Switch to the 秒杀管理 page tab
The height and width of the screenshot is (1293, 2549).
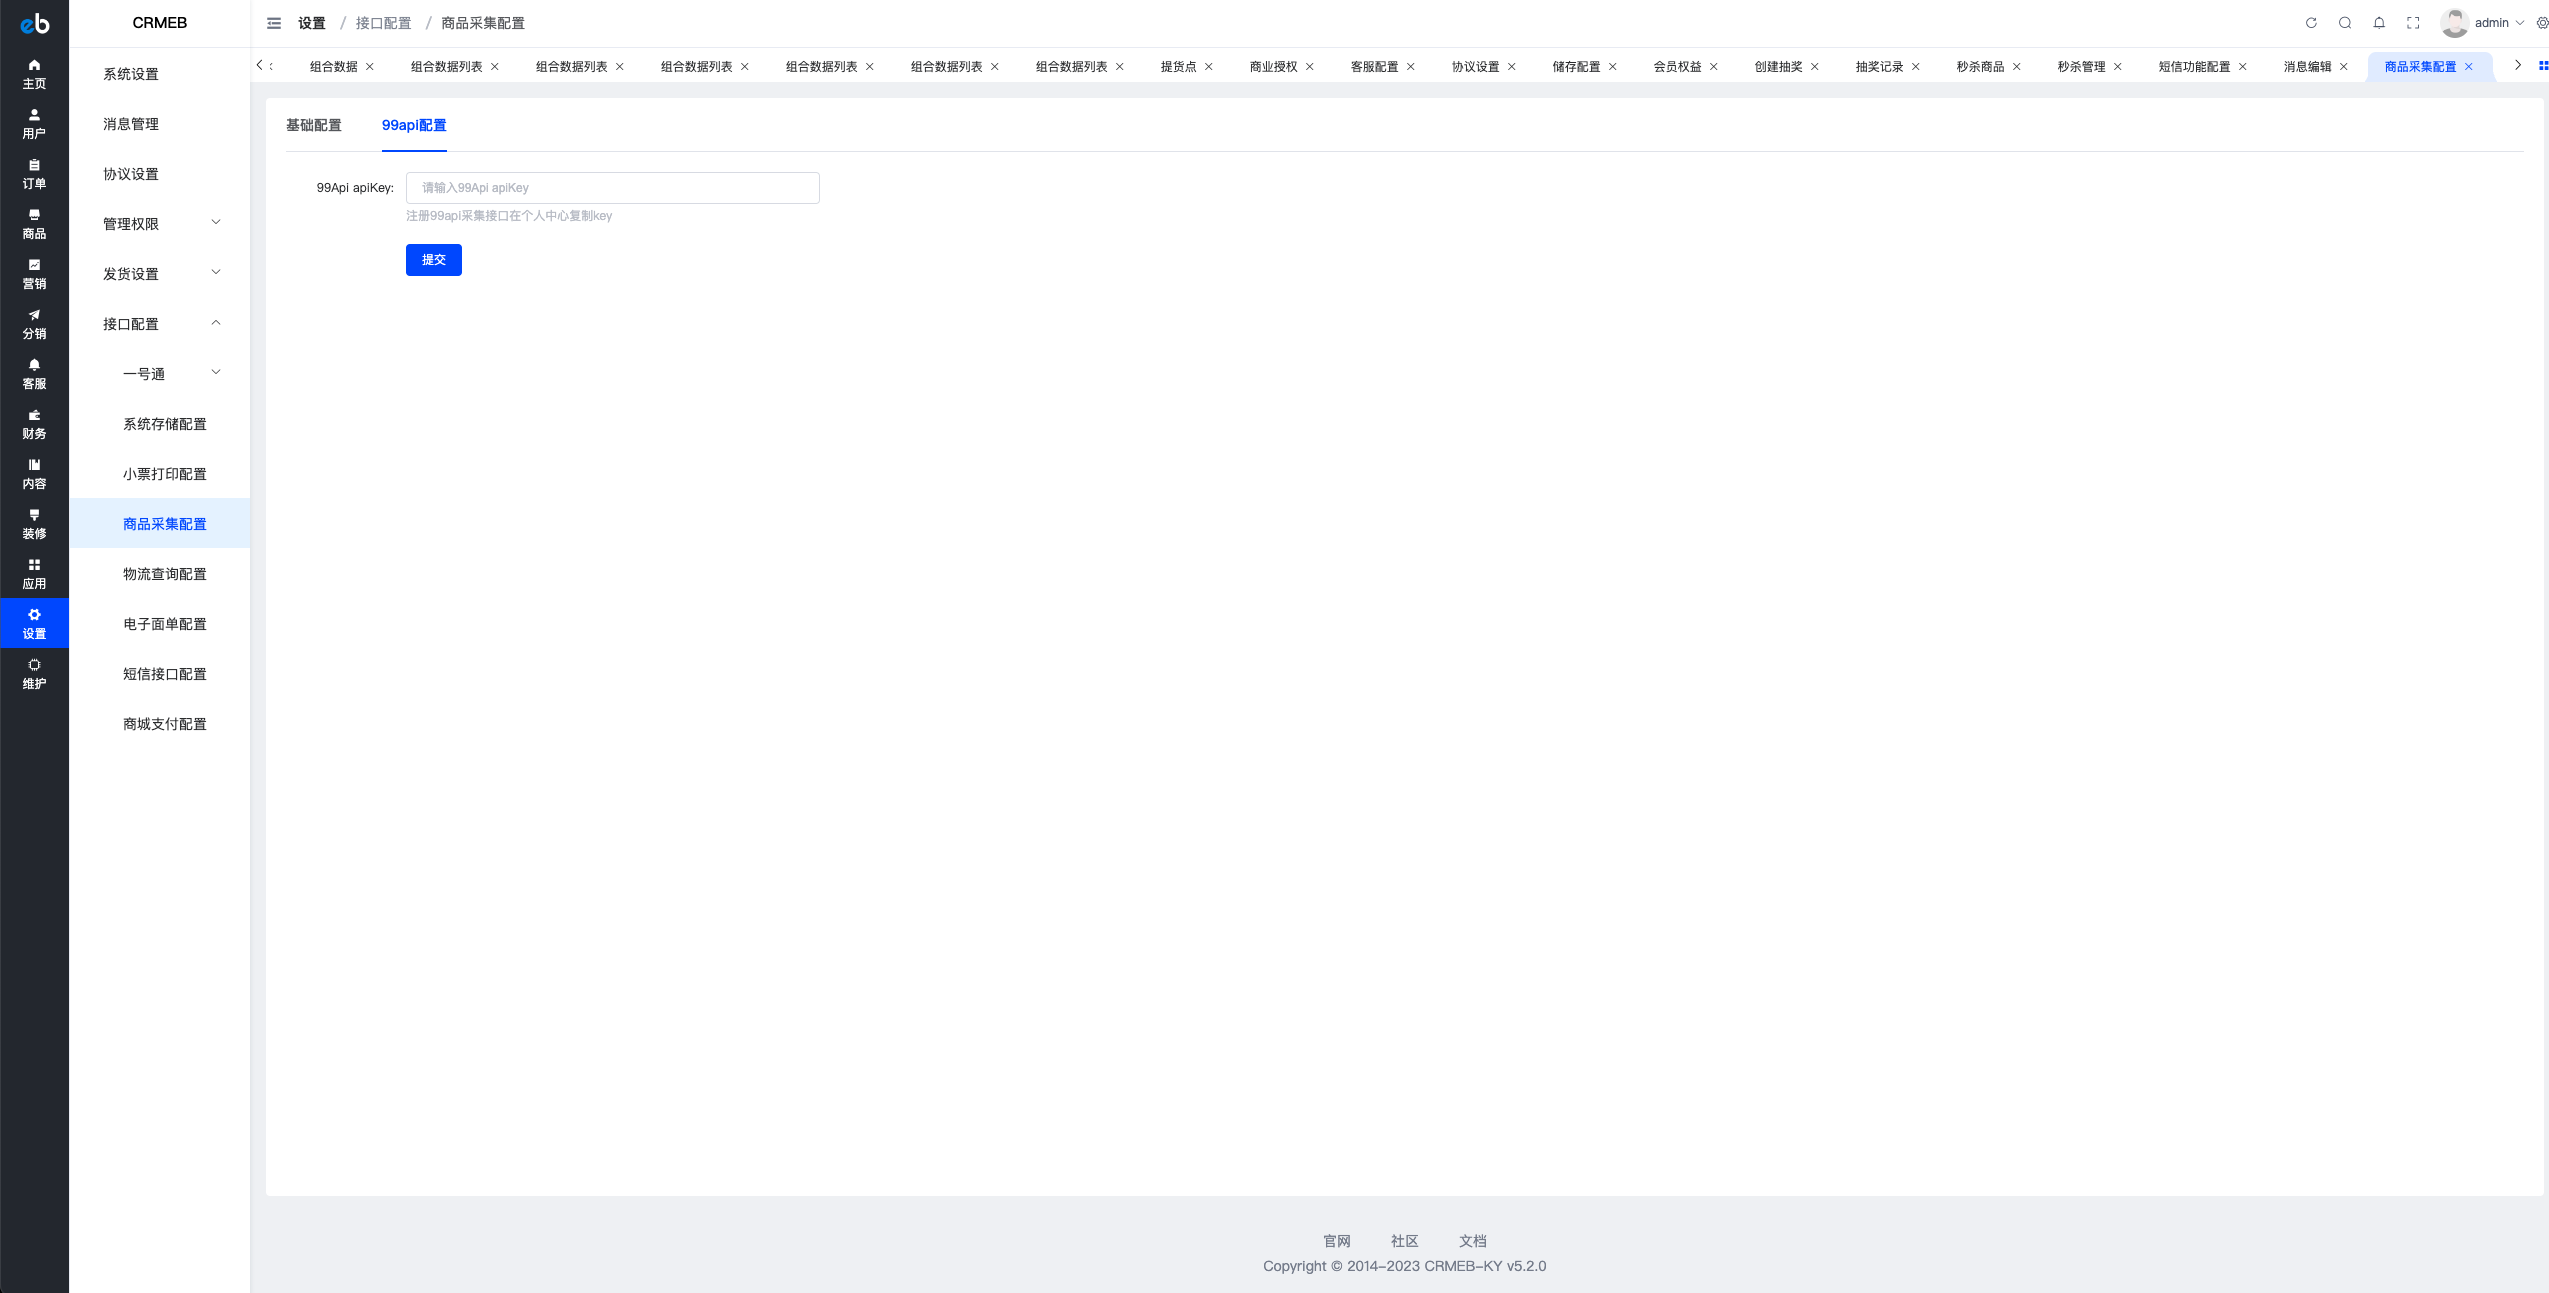(x=2081, y=67)
